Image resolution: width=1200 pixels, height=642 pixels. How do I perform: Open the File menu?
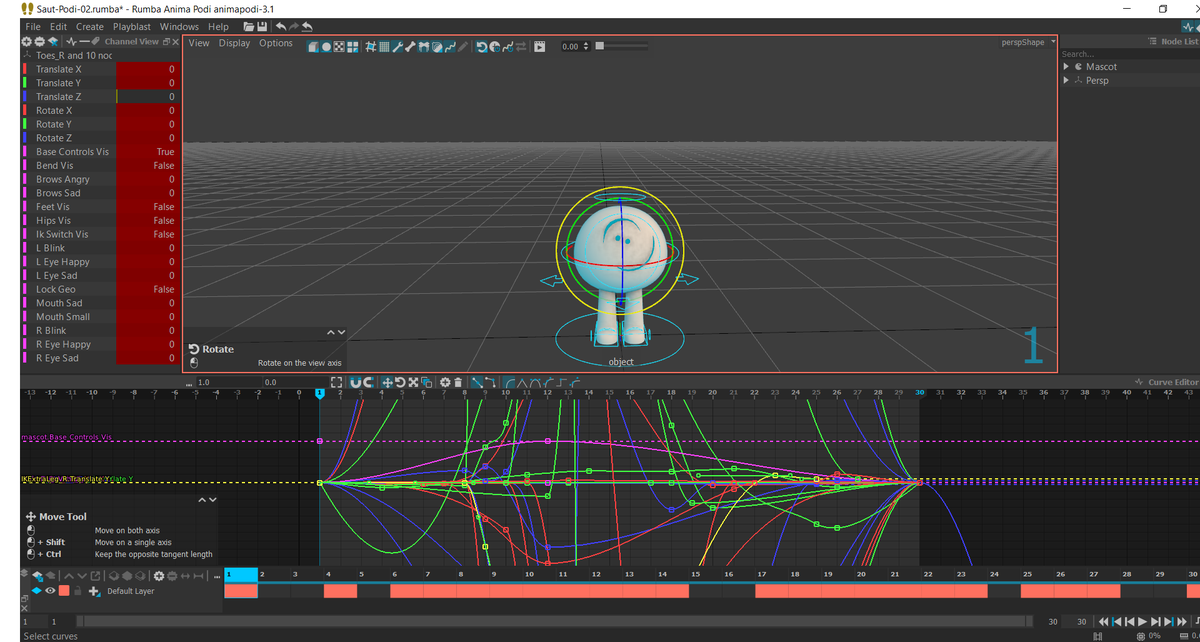(33, 27)
